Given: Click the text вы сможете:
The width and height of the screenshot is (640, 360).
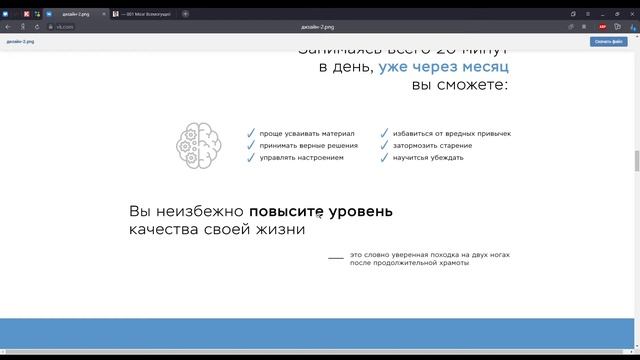Looking at the screenshot, I should 460,85.
